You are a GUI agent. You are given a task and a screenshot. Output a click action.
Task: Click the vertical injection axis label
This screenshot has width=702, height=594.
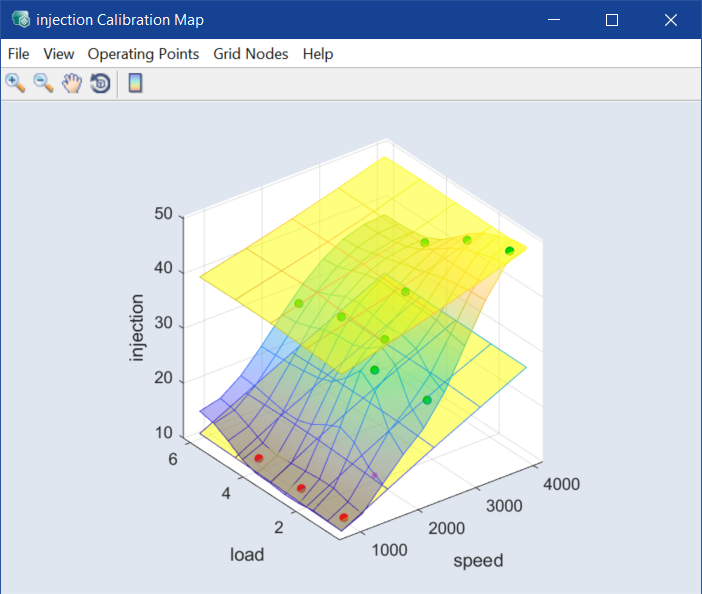[137, 328]
